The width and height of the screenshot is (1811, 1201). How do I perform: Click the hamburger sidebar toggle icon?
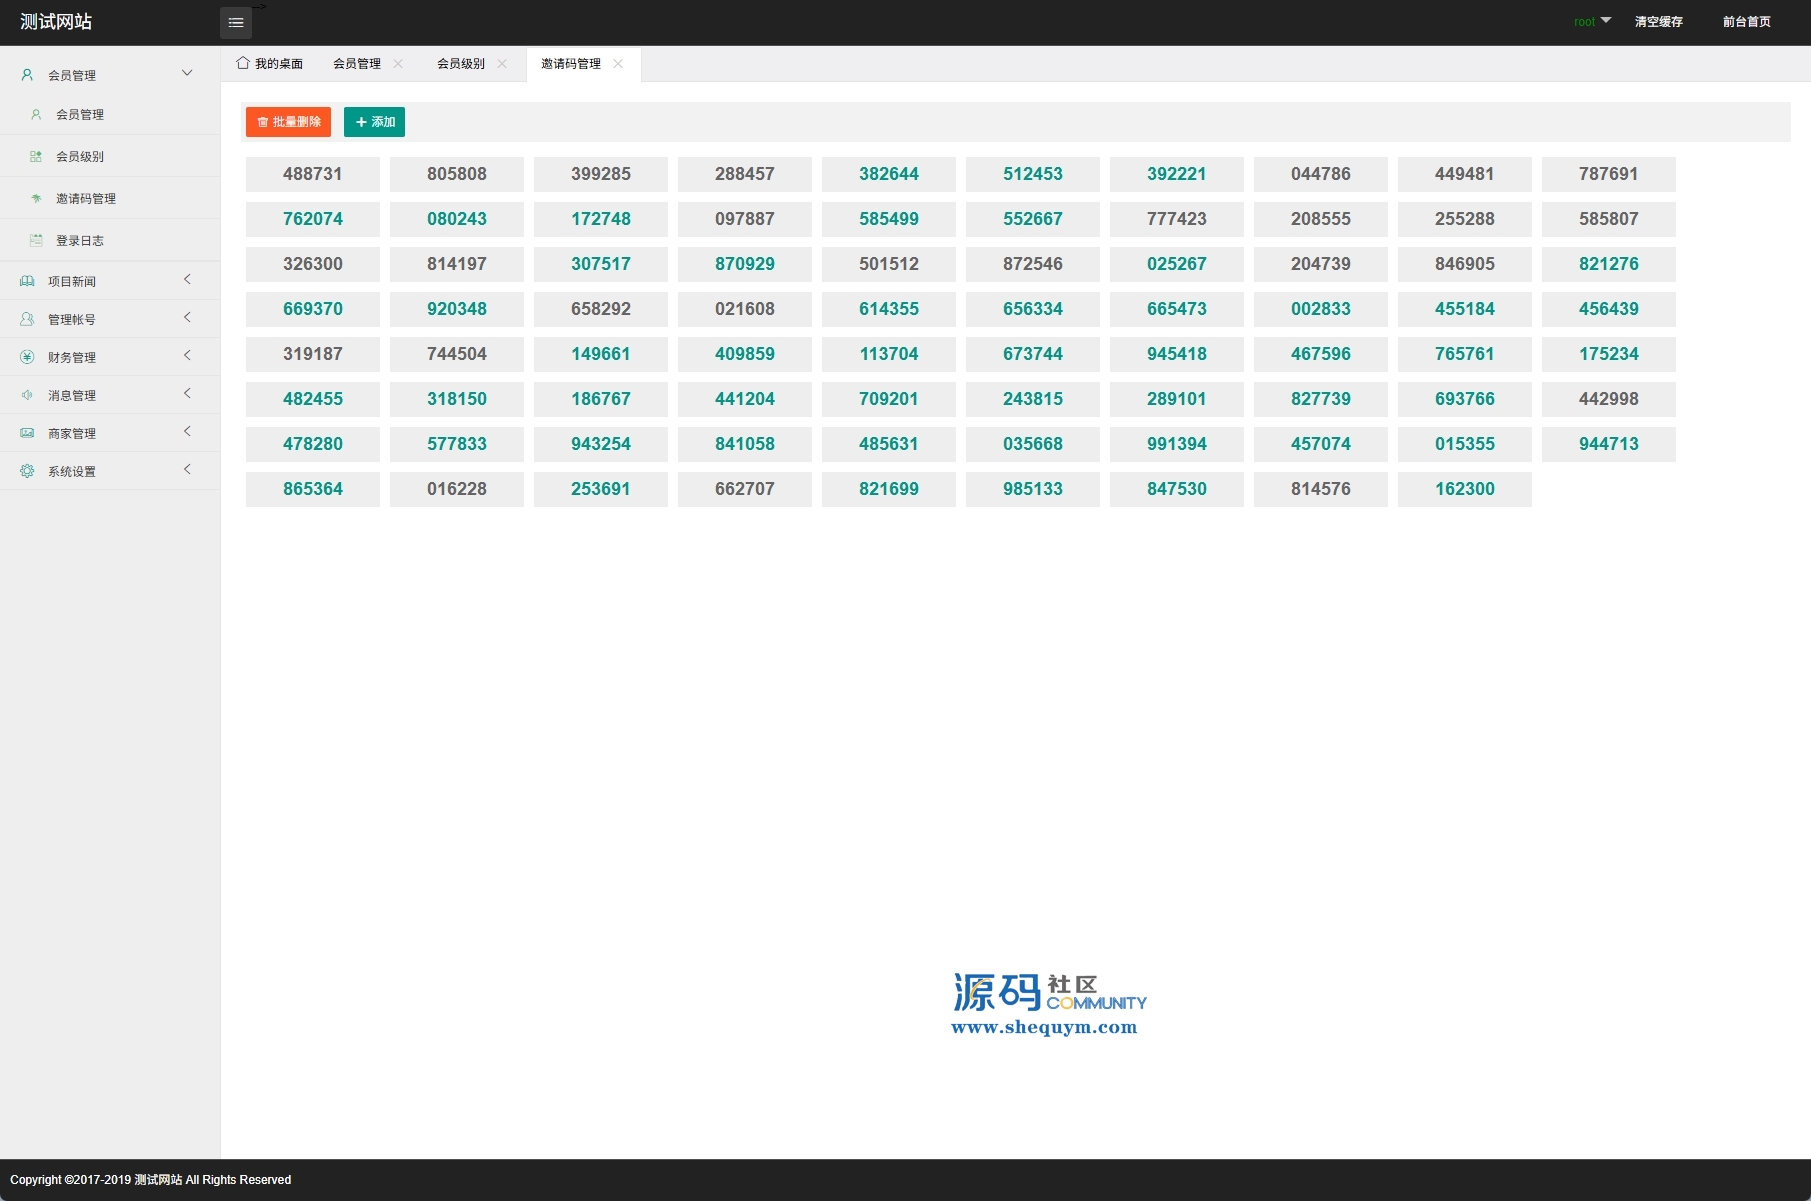coord(236,23)
